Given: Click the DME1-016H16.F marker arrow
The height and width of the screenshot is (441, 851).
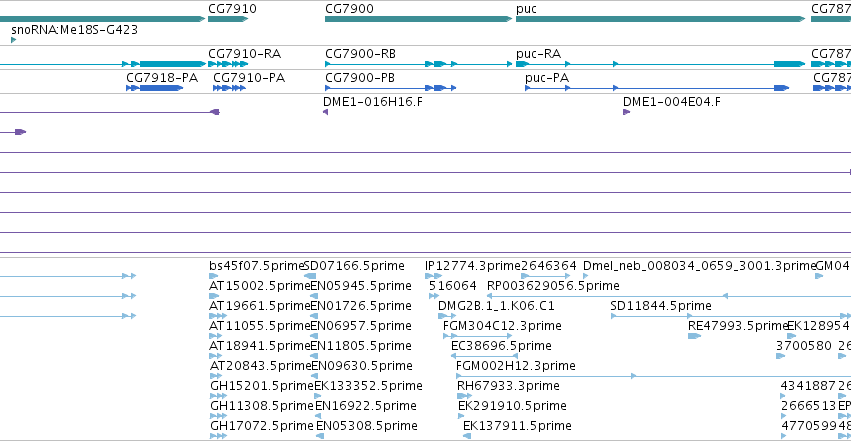Looking at the screenshot, I should pos(326,112).
